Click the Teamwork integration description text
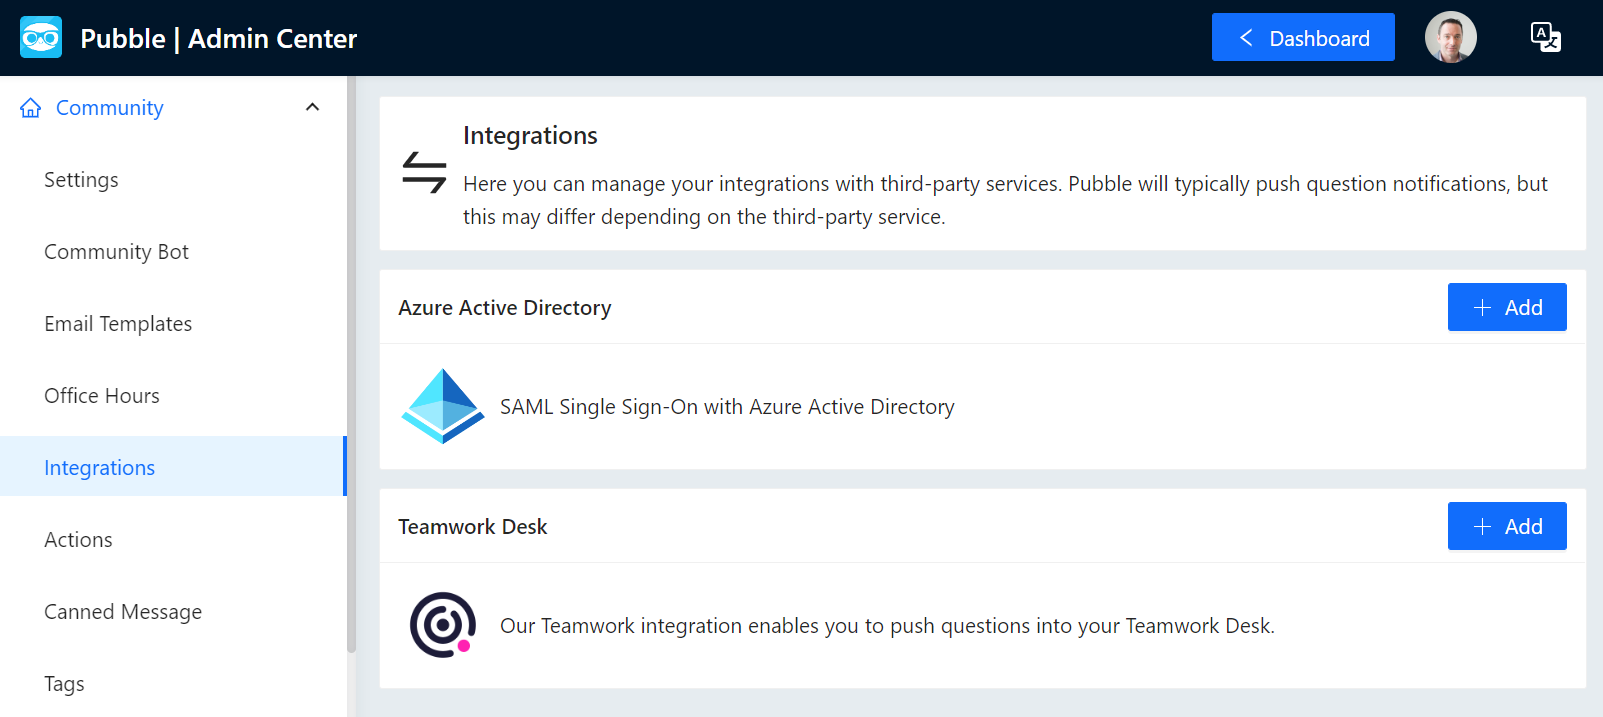 (x=887, y=626)
